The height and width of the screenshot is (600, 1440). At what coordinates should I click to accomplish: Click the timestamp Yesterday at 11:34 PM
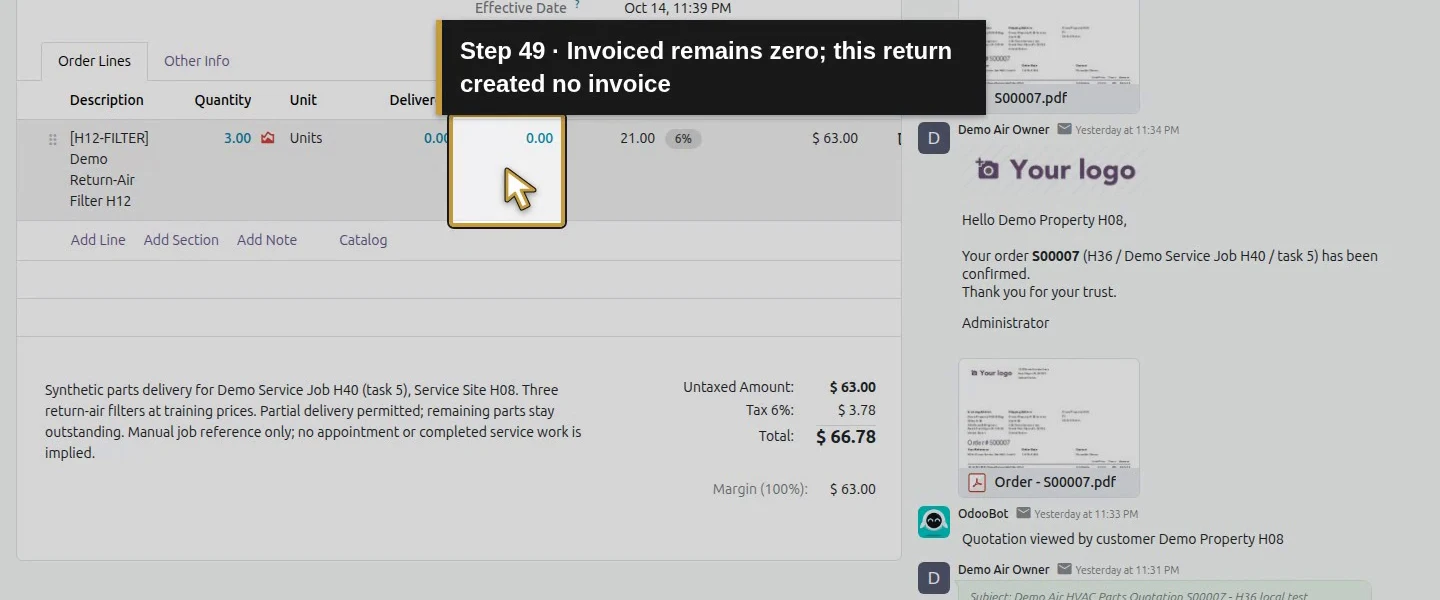1127,130
